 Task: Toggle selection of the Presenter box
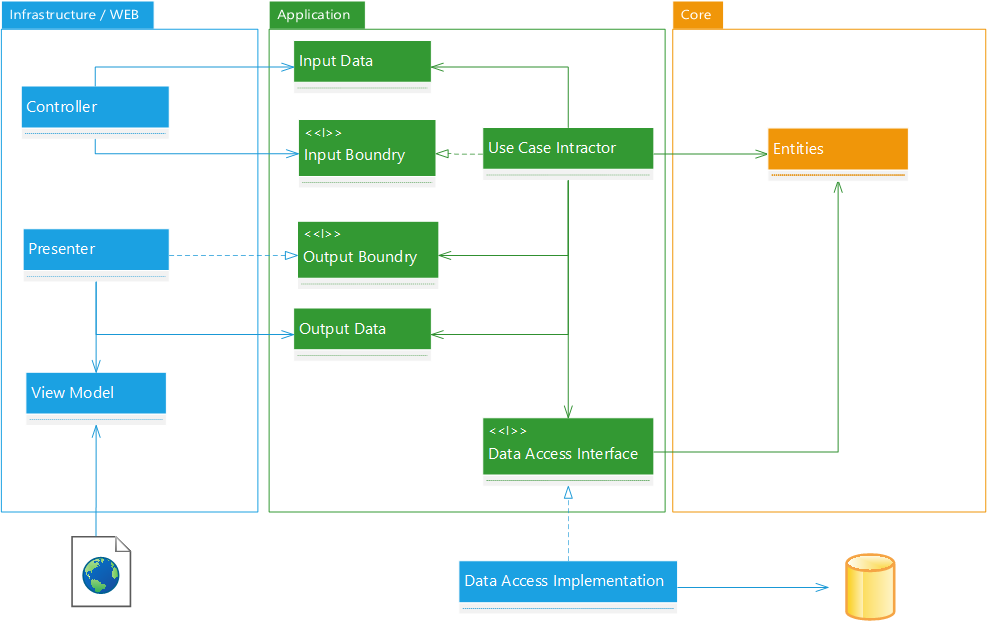coord(95,249)
